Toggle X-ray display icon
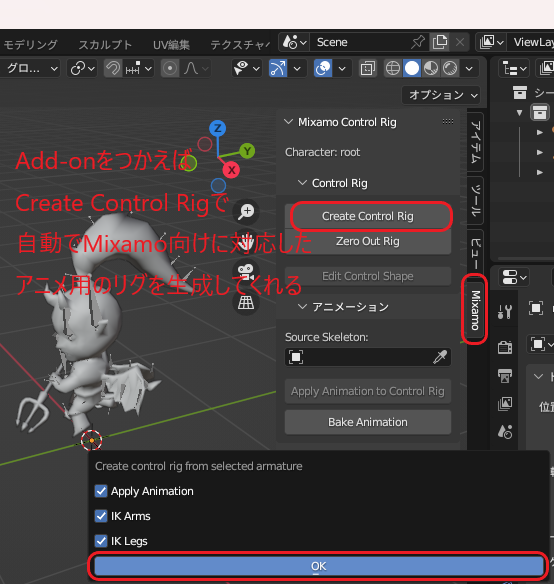This screenshot has height=584, width=554. click(x=368, y=69)
